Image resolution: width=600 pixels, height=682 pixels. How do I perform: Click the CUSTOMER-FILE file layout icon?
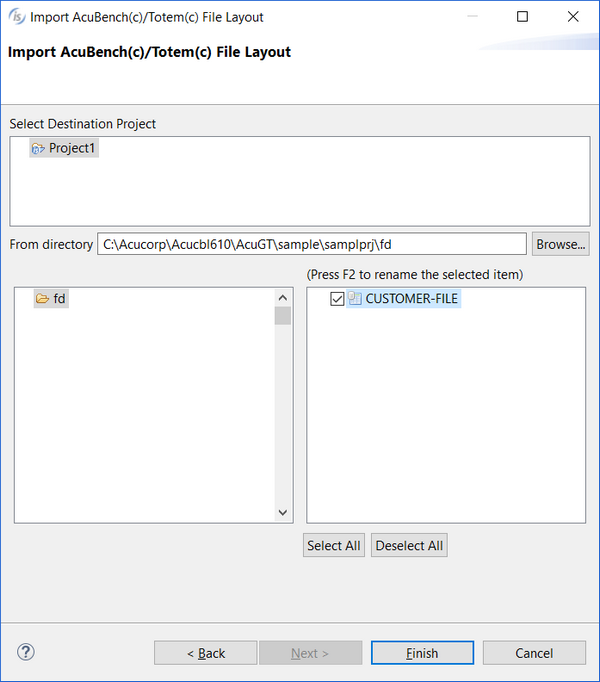(355, 298)
